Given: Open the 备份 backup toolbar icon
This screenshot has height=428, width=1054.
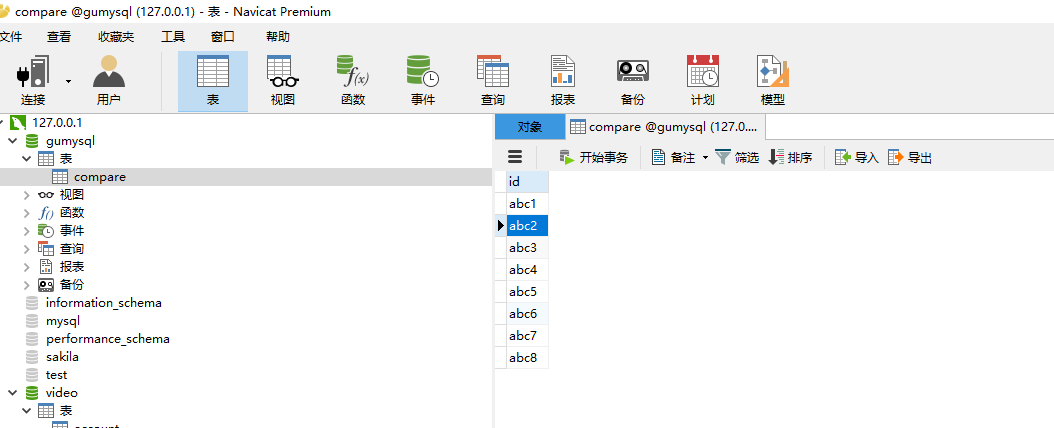Looking at the screenshot, I should click(x=633, y=81).
